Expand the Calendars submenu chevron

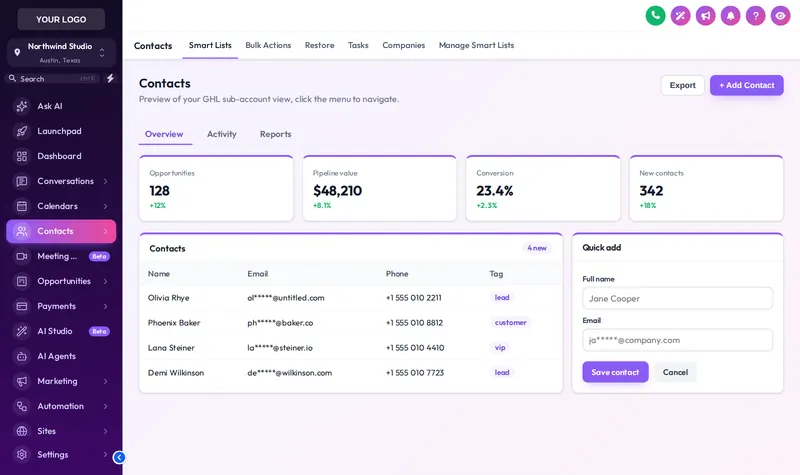[x=106, y=206]
